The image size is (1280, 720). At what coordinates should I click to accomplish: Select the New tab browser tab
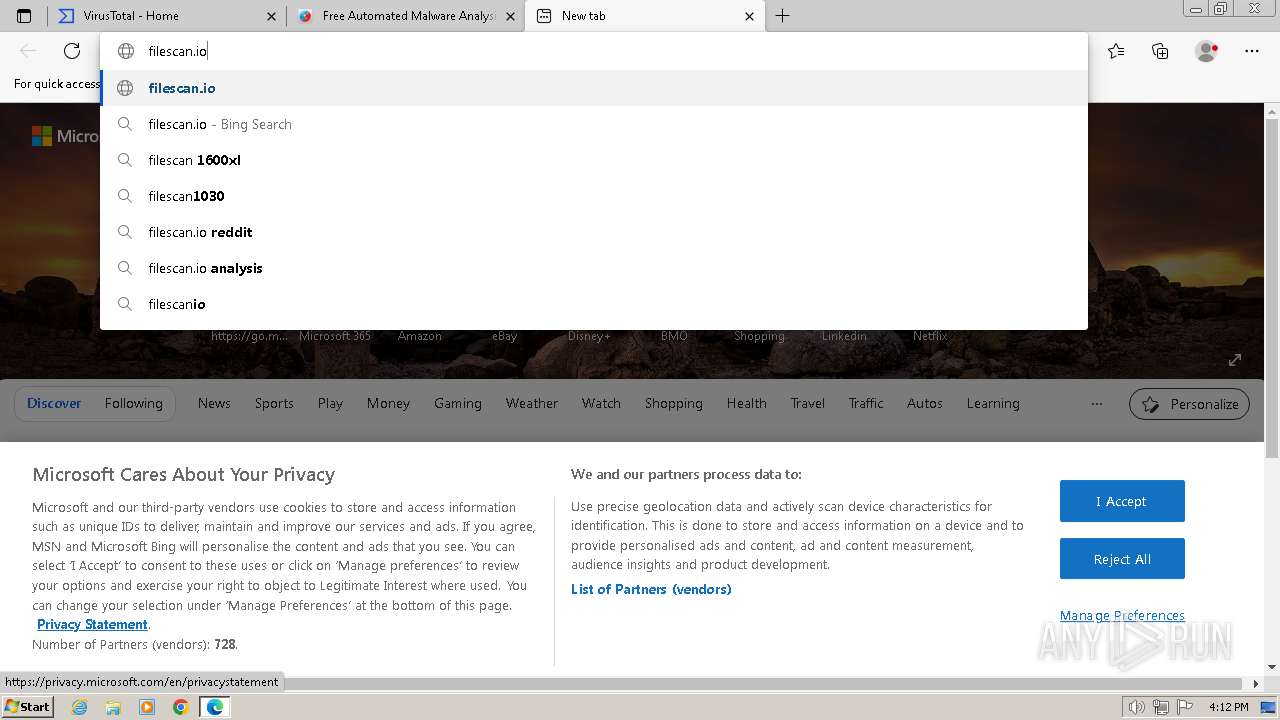[x=645, y=16]
